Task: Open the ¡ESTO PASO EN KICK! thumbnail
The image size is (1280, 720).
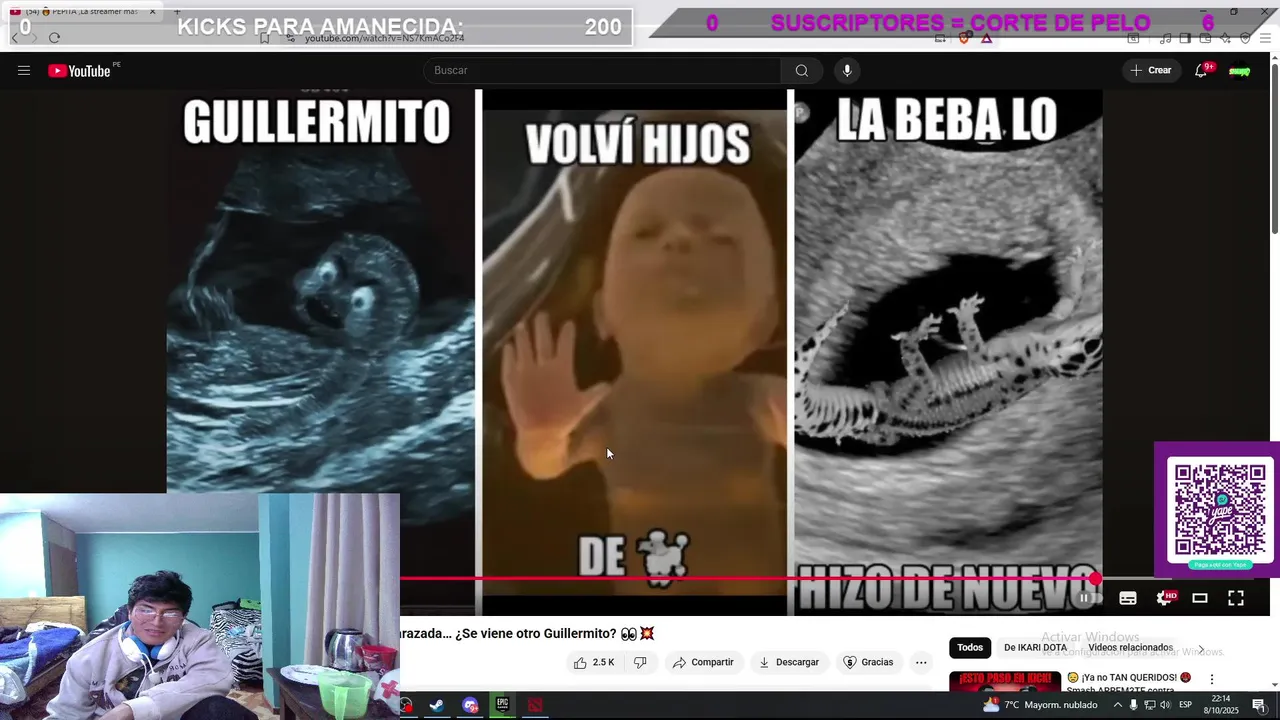Action: point(1005,681)
